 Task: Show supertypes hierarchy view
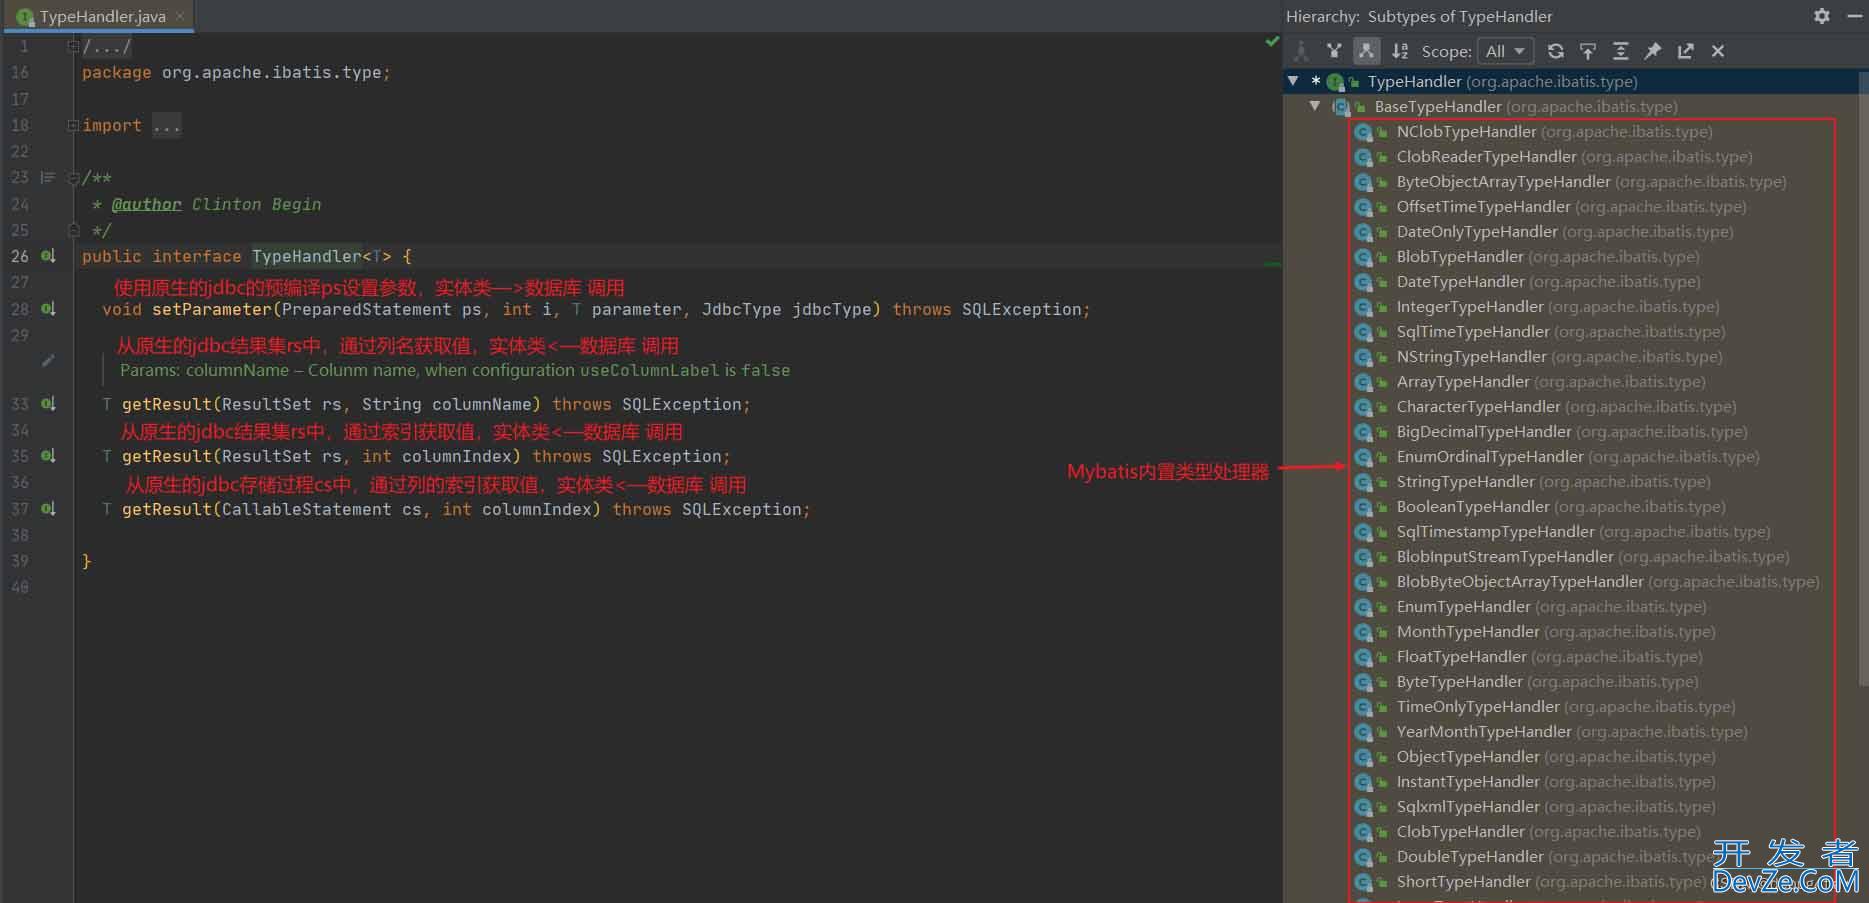pyautogui.click(x=1334, y=51)
